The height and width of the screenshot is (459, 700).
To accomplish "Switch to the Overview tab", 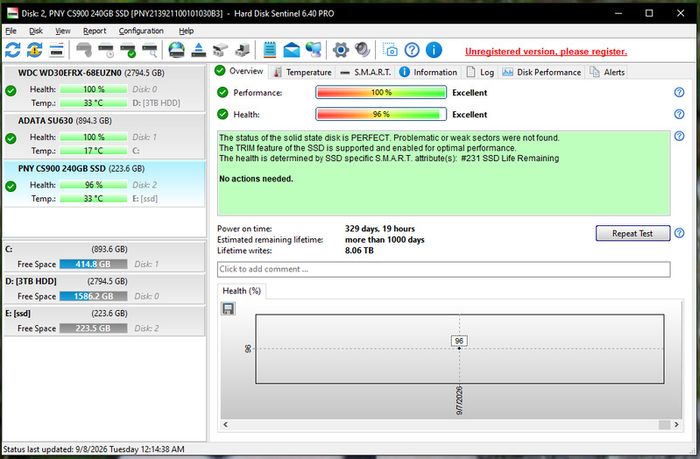I will (x=239, y=71).
